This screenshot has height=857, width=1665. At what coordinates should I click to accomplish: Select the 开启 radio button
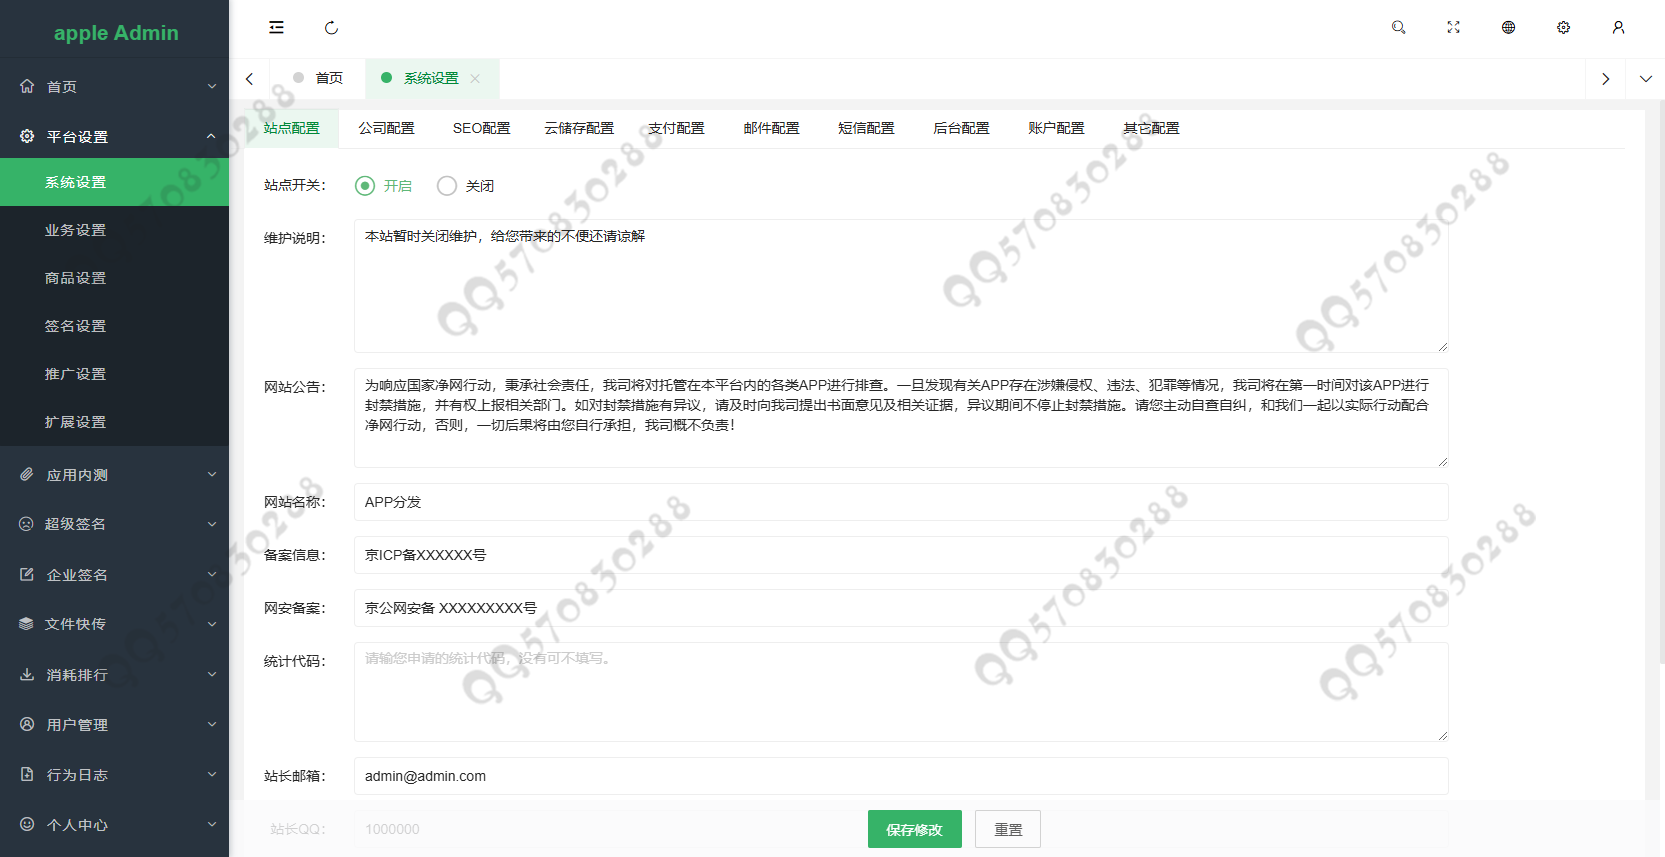click(x=365, y=186)
